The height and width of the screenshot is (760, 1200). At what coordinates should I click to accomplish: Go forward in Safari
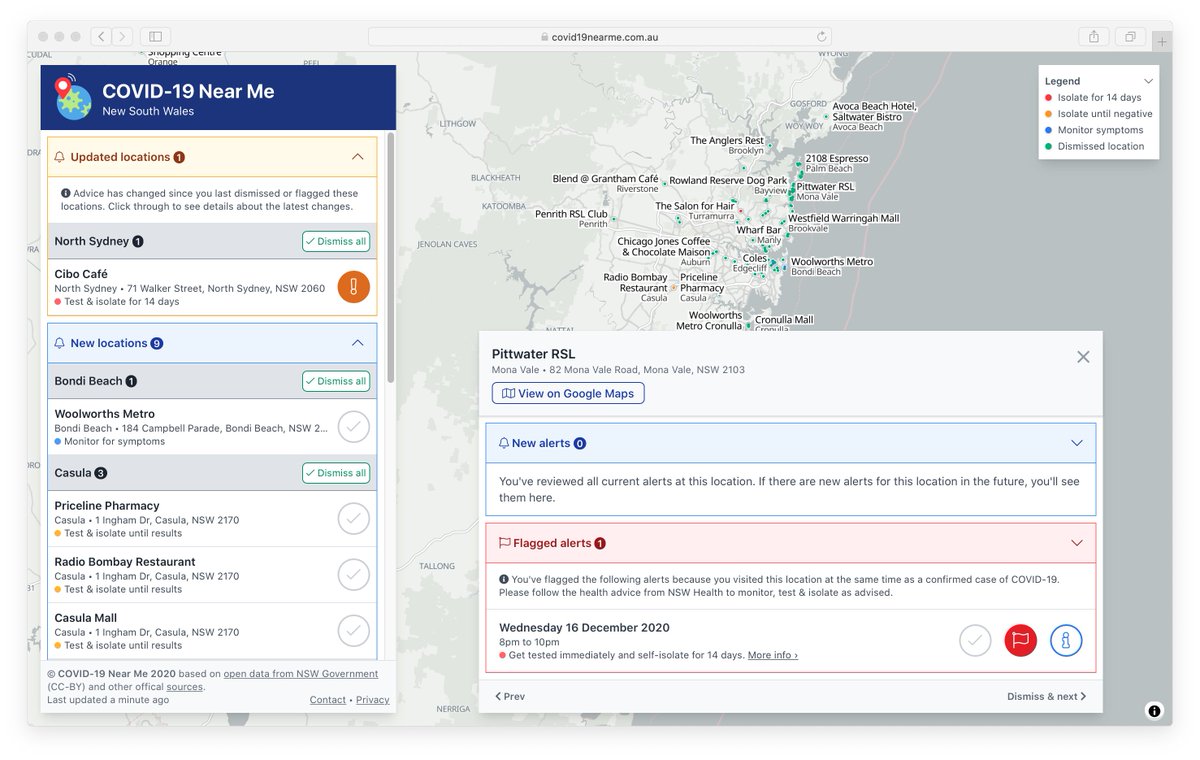click(122, 37)
